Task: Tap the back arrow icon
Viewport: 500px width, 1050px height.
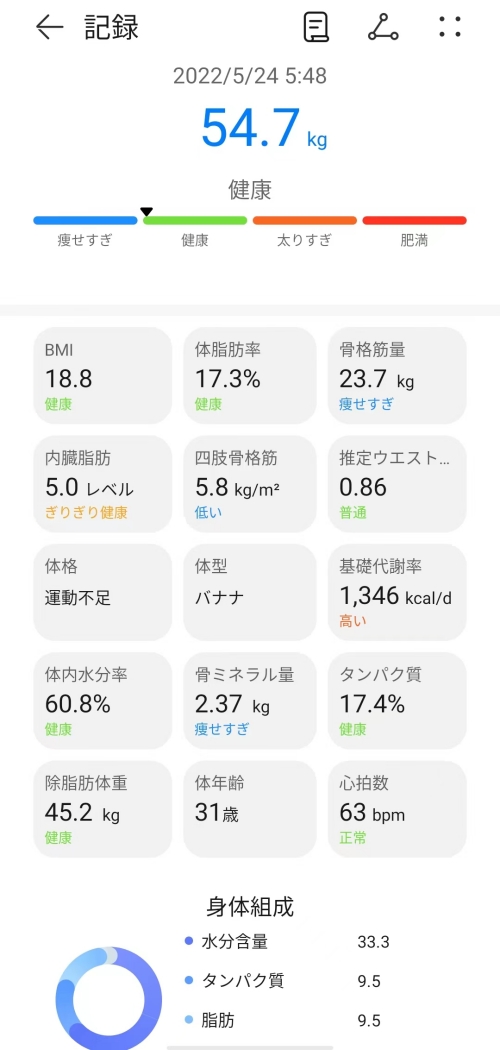Action: (x=50, y=27)
